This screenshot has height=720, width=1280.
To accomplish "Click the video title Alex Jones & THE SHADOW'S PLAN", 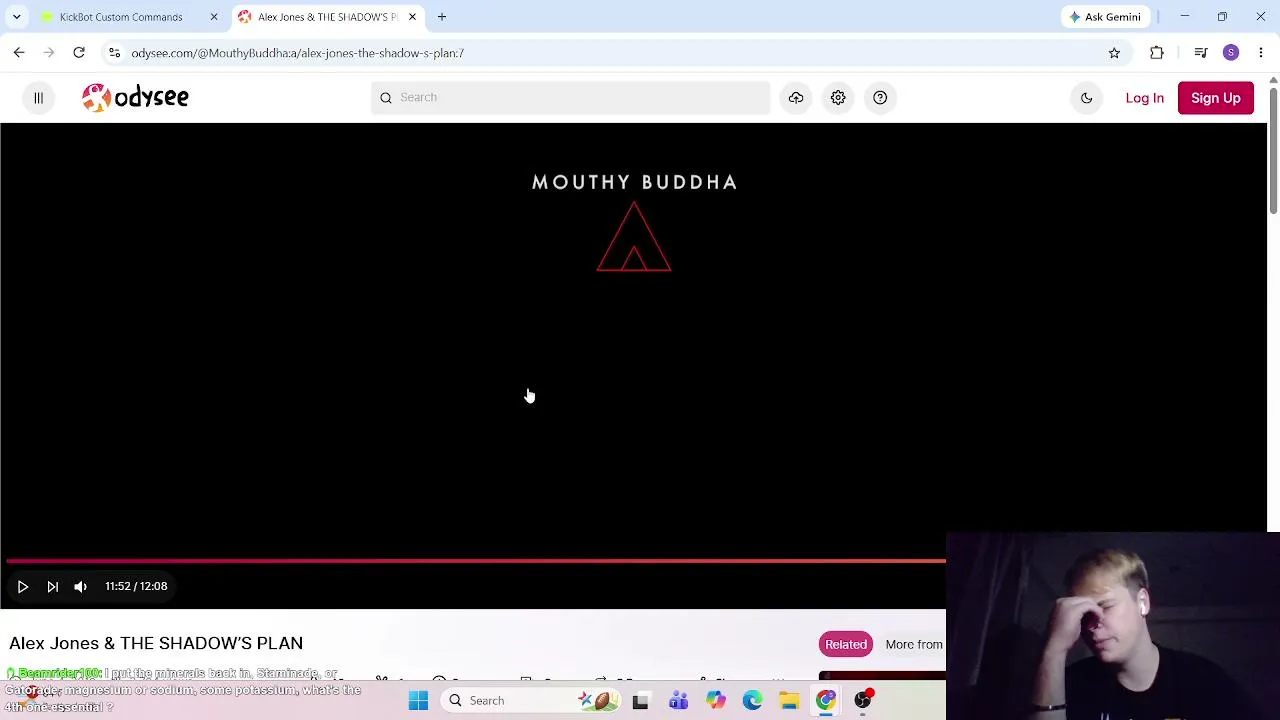I will [x=156, y=643].
